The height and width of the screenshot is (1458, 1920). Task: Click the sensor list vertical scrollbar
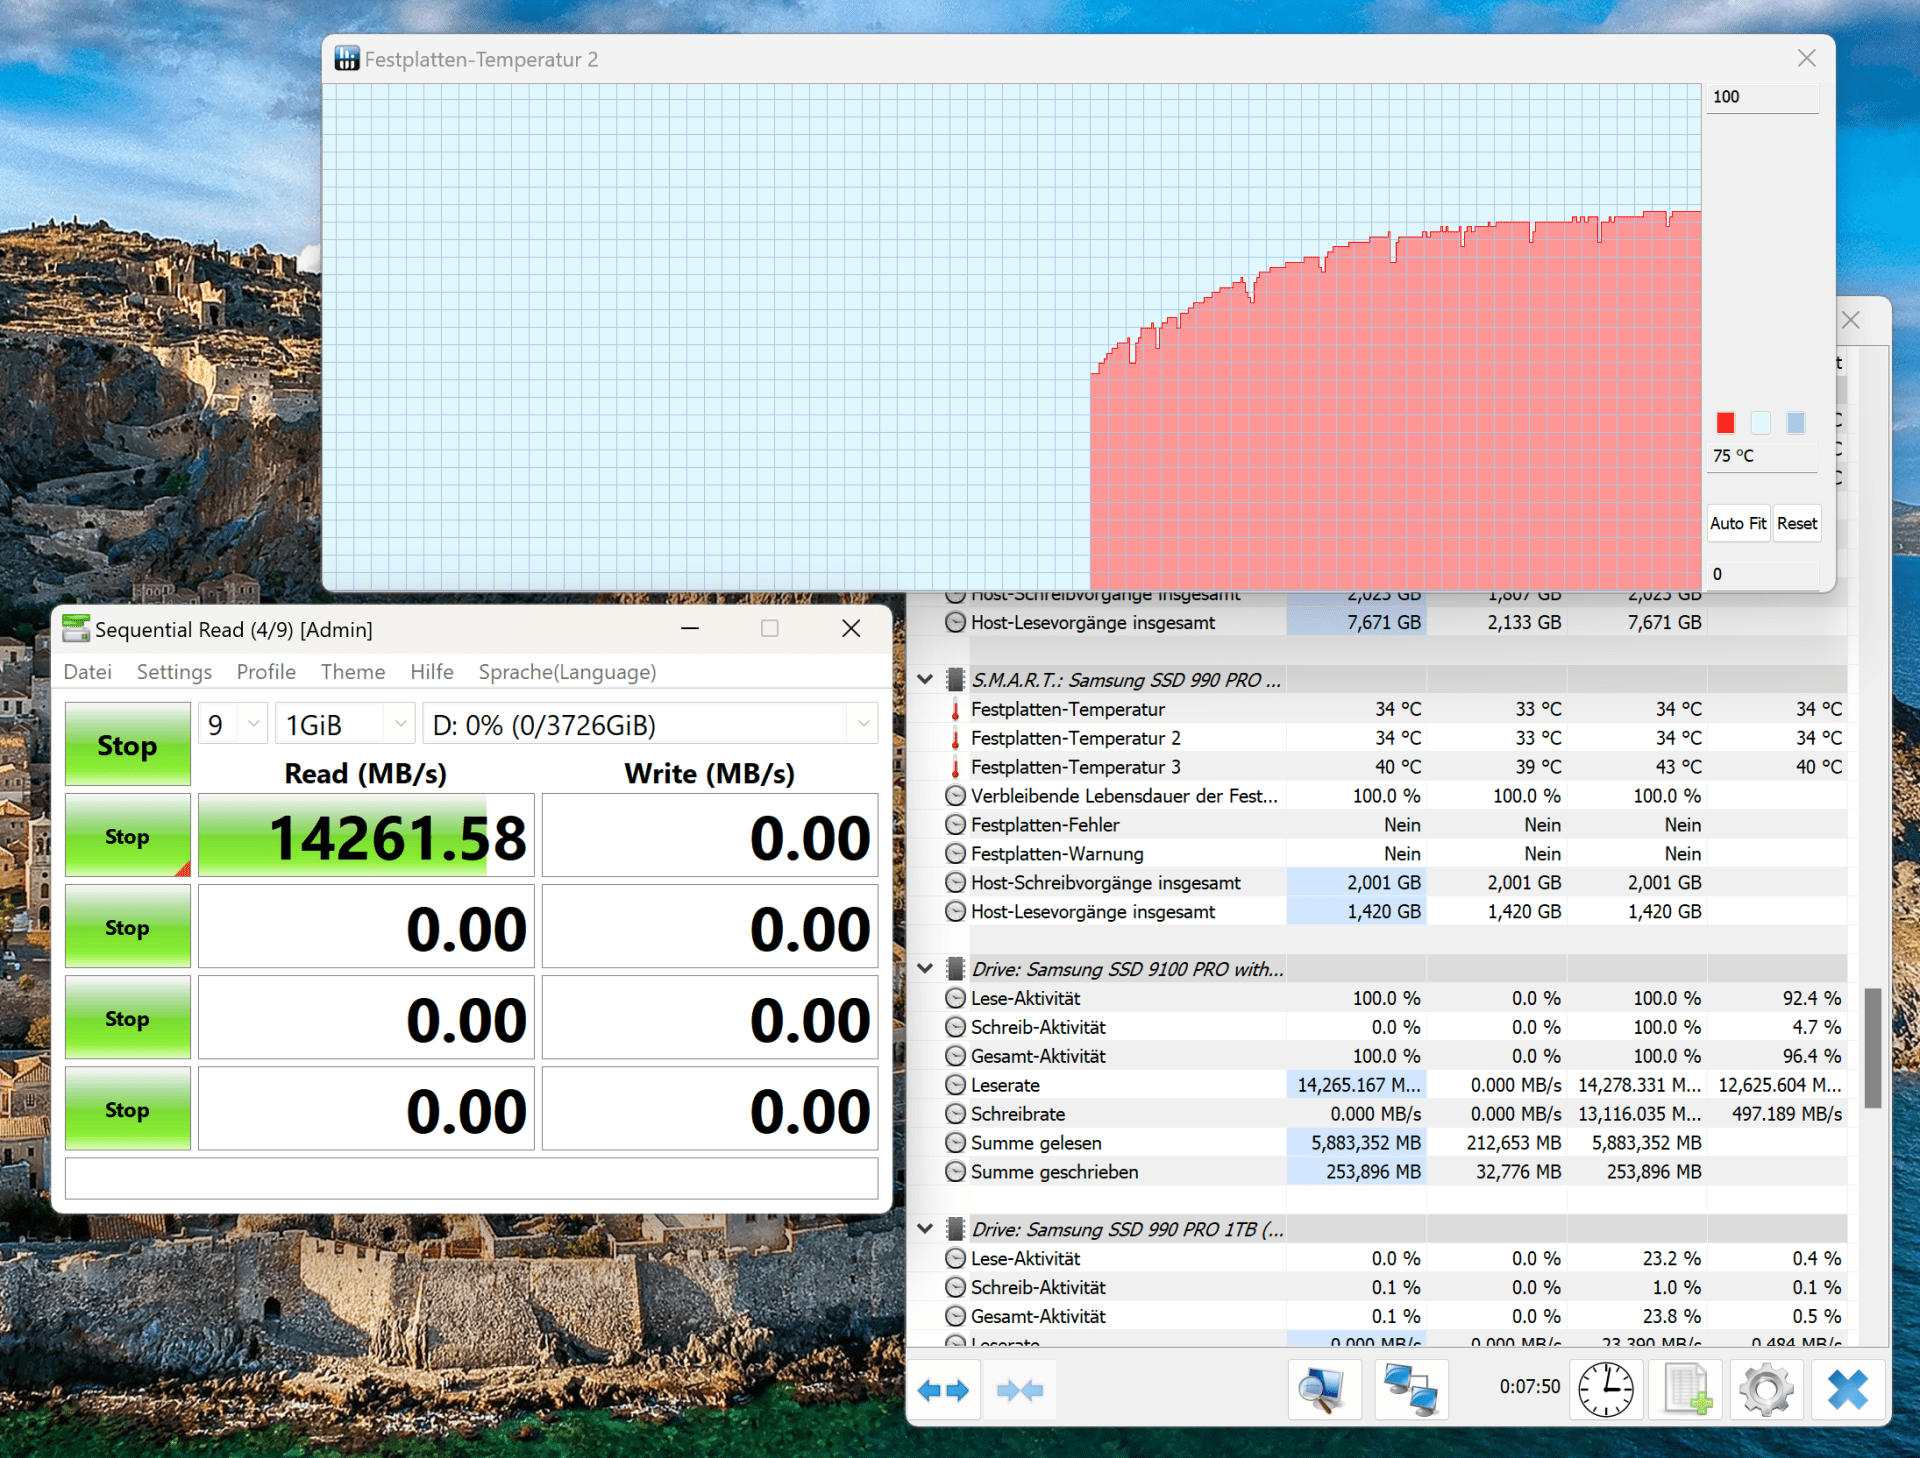[x=1873, y=1048]
